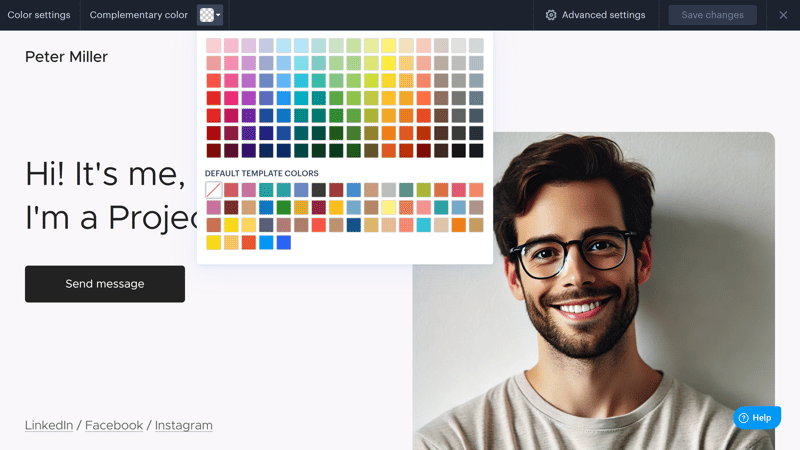Click the Complementary color label
800x450 pixels.
tap(139, 15)
